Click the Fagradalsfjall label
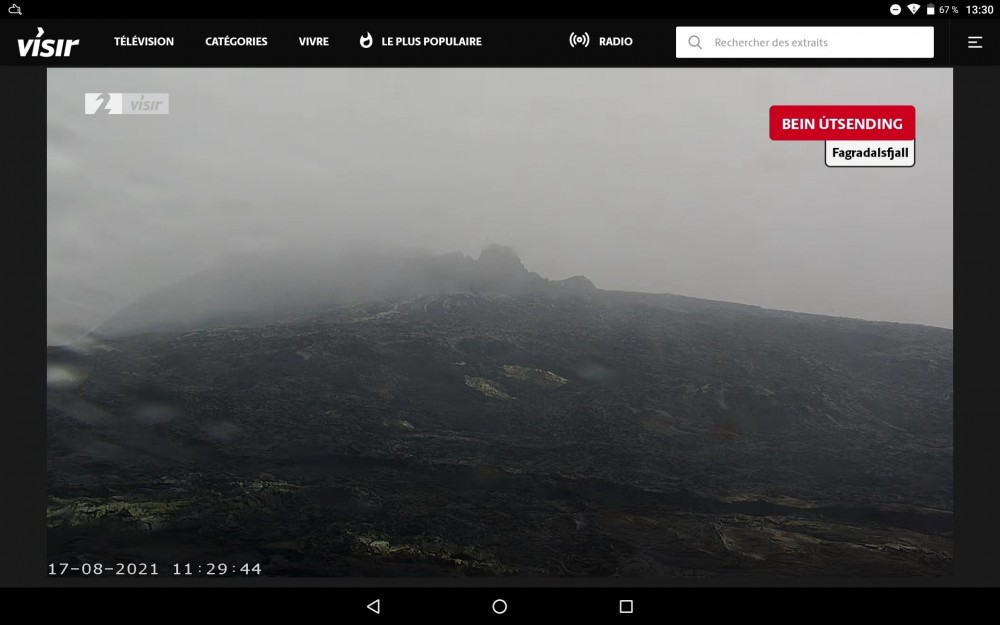Image resolution: width=1000 pixels, height=625 pixels. click(869, 152)
